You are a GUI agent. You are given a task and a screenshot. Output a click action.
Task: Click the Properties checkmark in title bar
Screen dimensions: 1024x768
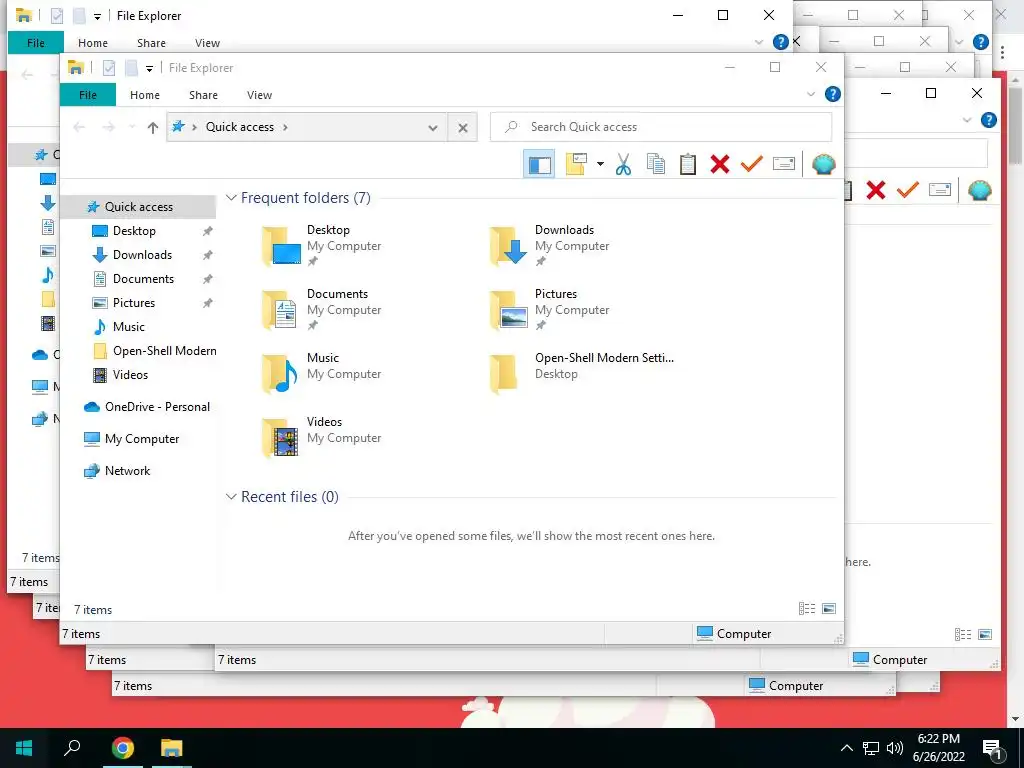(109, 68)
